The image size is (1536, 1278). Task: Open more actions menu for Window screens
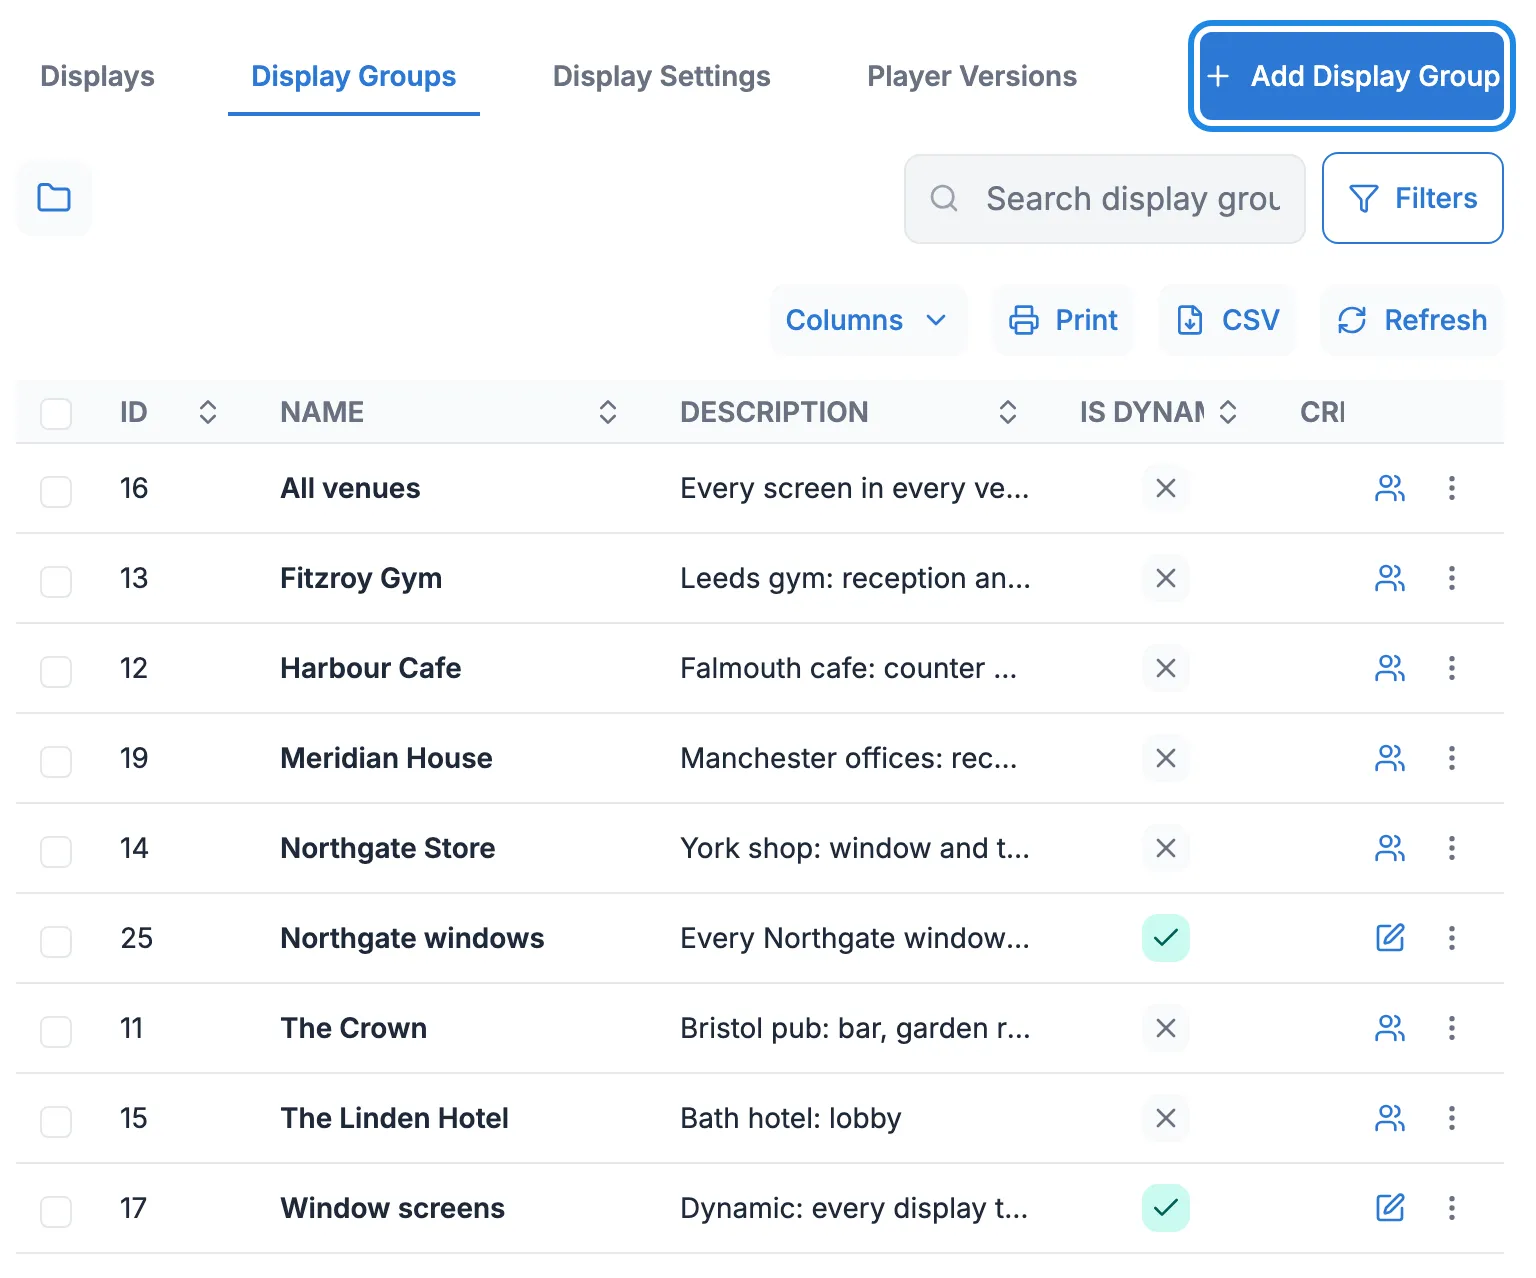1452,1208
